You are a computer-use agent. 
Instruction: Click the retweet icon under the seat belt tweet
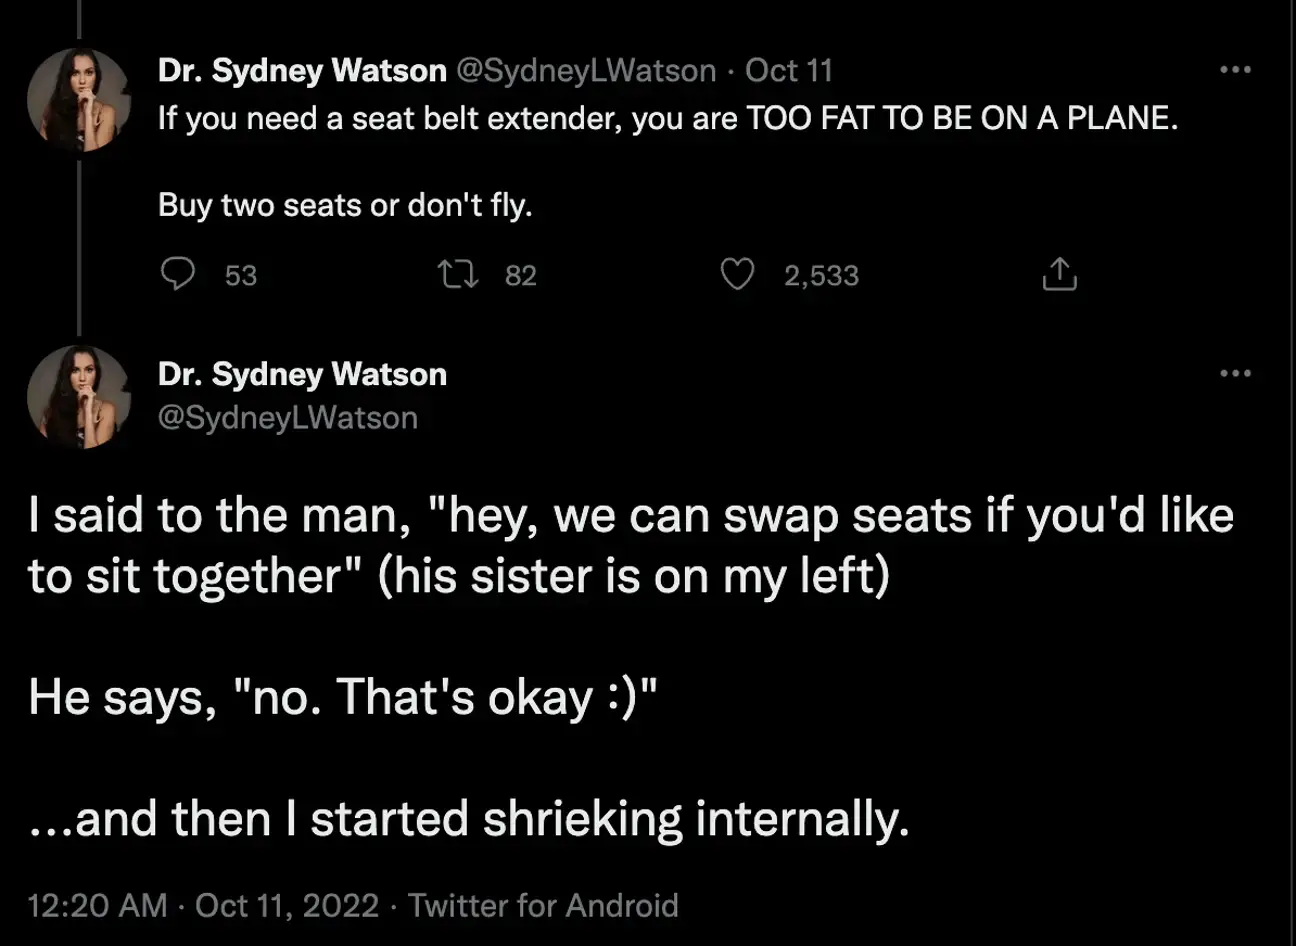click(x=460, y=275)
